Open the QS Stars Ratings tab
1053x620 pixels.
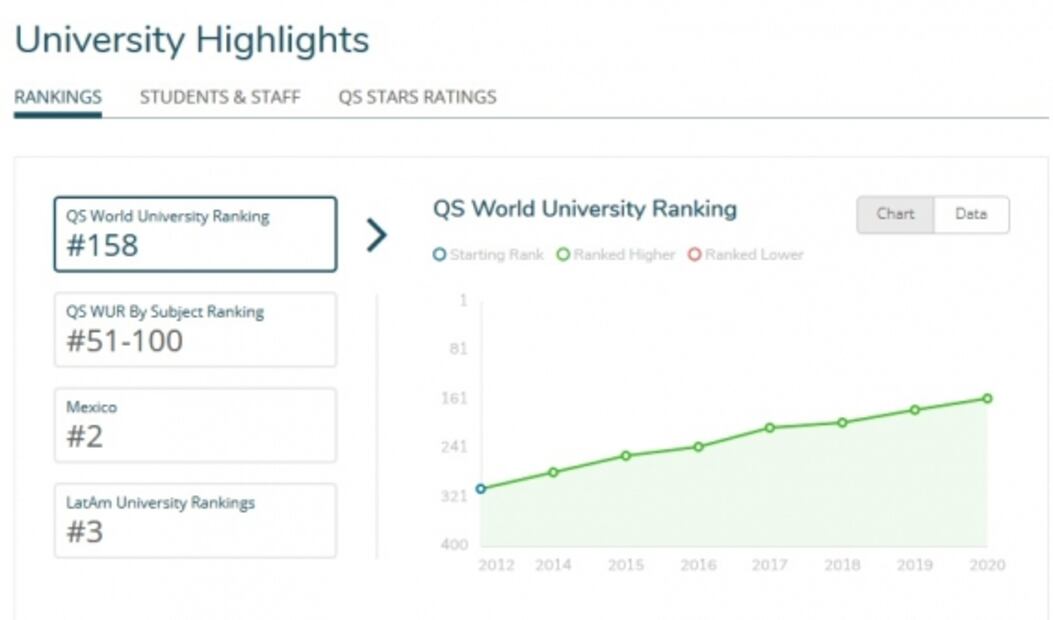coord(417,97)
